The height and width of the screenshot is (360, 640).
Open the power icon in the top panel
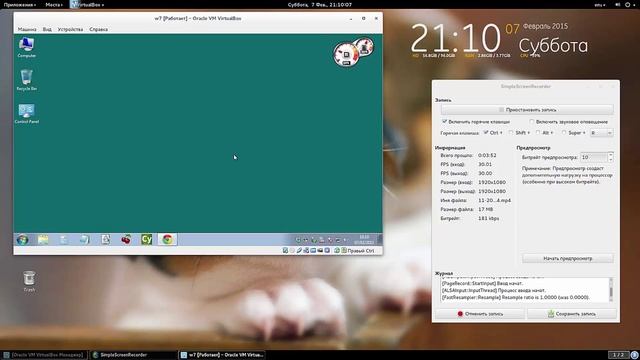(x=628, y=4)
